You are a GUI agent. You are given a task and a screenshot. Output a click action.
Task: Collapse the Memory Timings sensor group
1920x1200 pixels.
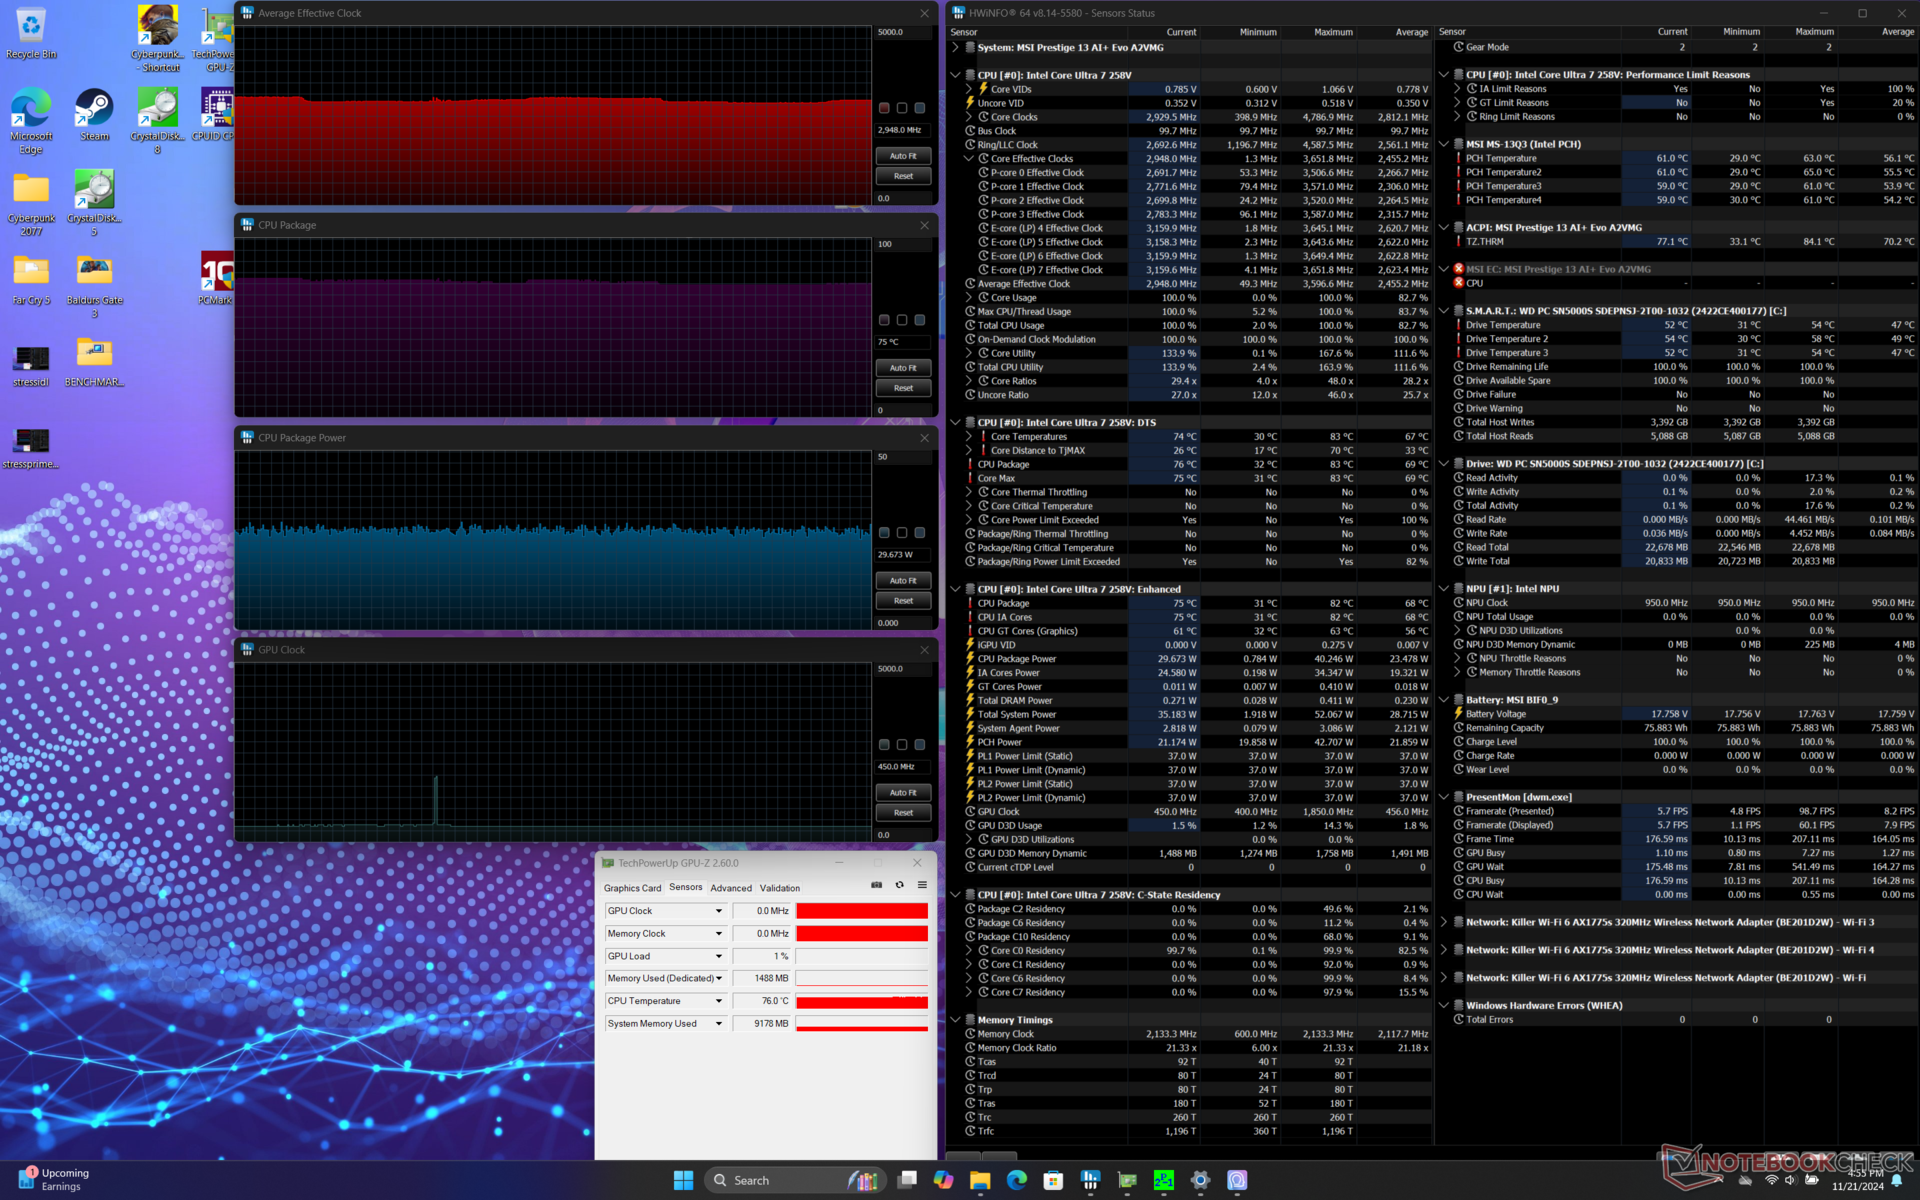pos(956,1020)
